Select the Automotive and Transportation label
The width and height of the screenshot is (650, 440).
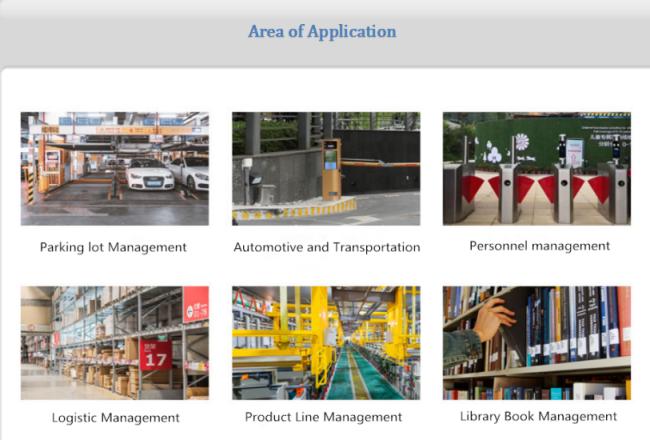coord(326,247)
